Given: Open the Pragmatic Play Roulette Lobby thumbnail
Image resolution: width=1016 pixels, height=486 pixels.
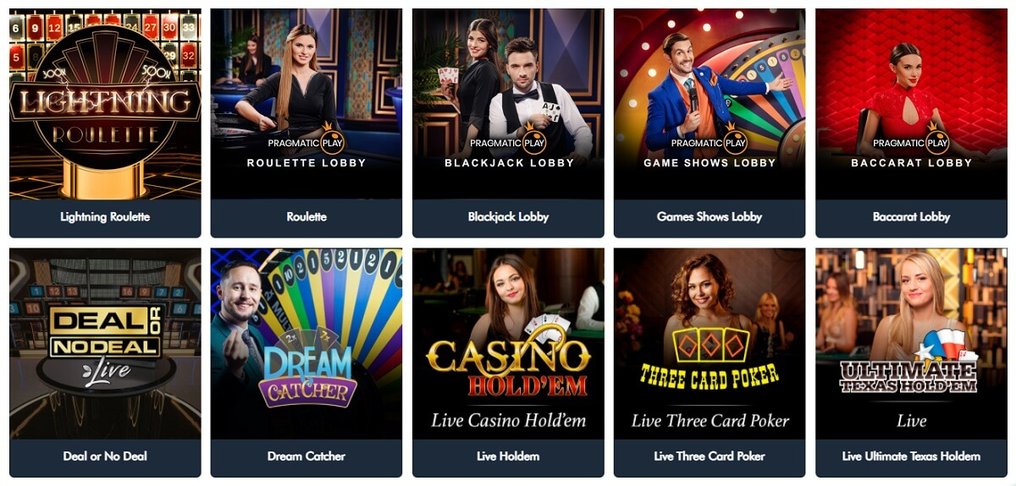Looking at the screenshot, I should pyautogui.click(x=306, y=104).
